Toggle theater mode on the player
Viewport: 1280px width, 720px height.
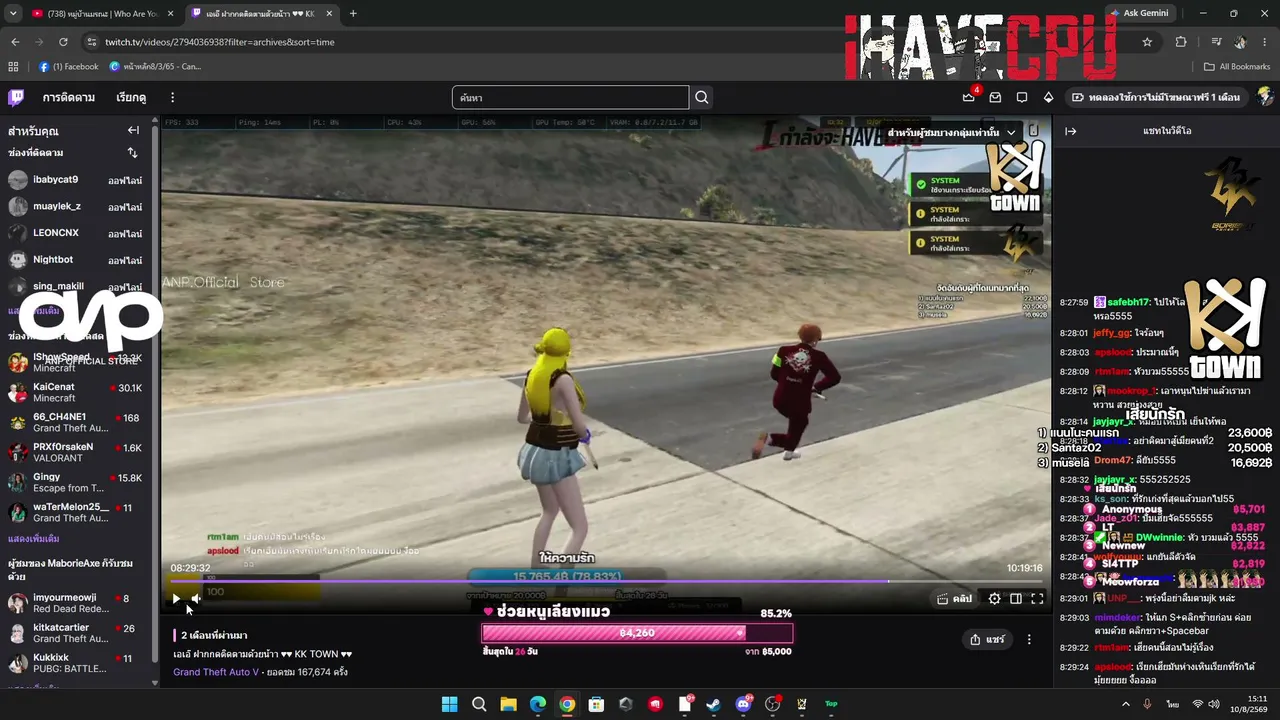pos(1016,599)
